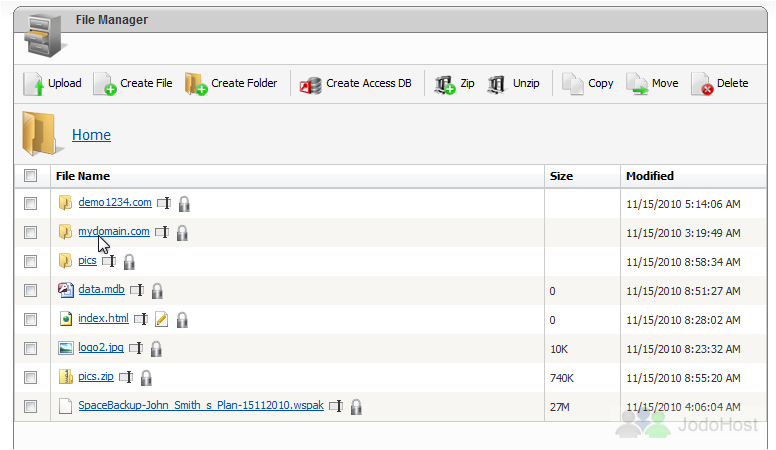Tick the checkbox for logo2.jpg
The height and width of the screenshot is (450, 776).
coord(31,349)
